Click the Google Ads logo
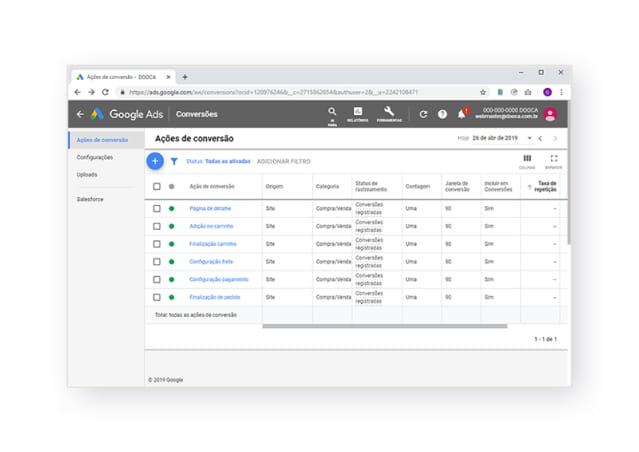639x452 pixels. tap(97, 114)
